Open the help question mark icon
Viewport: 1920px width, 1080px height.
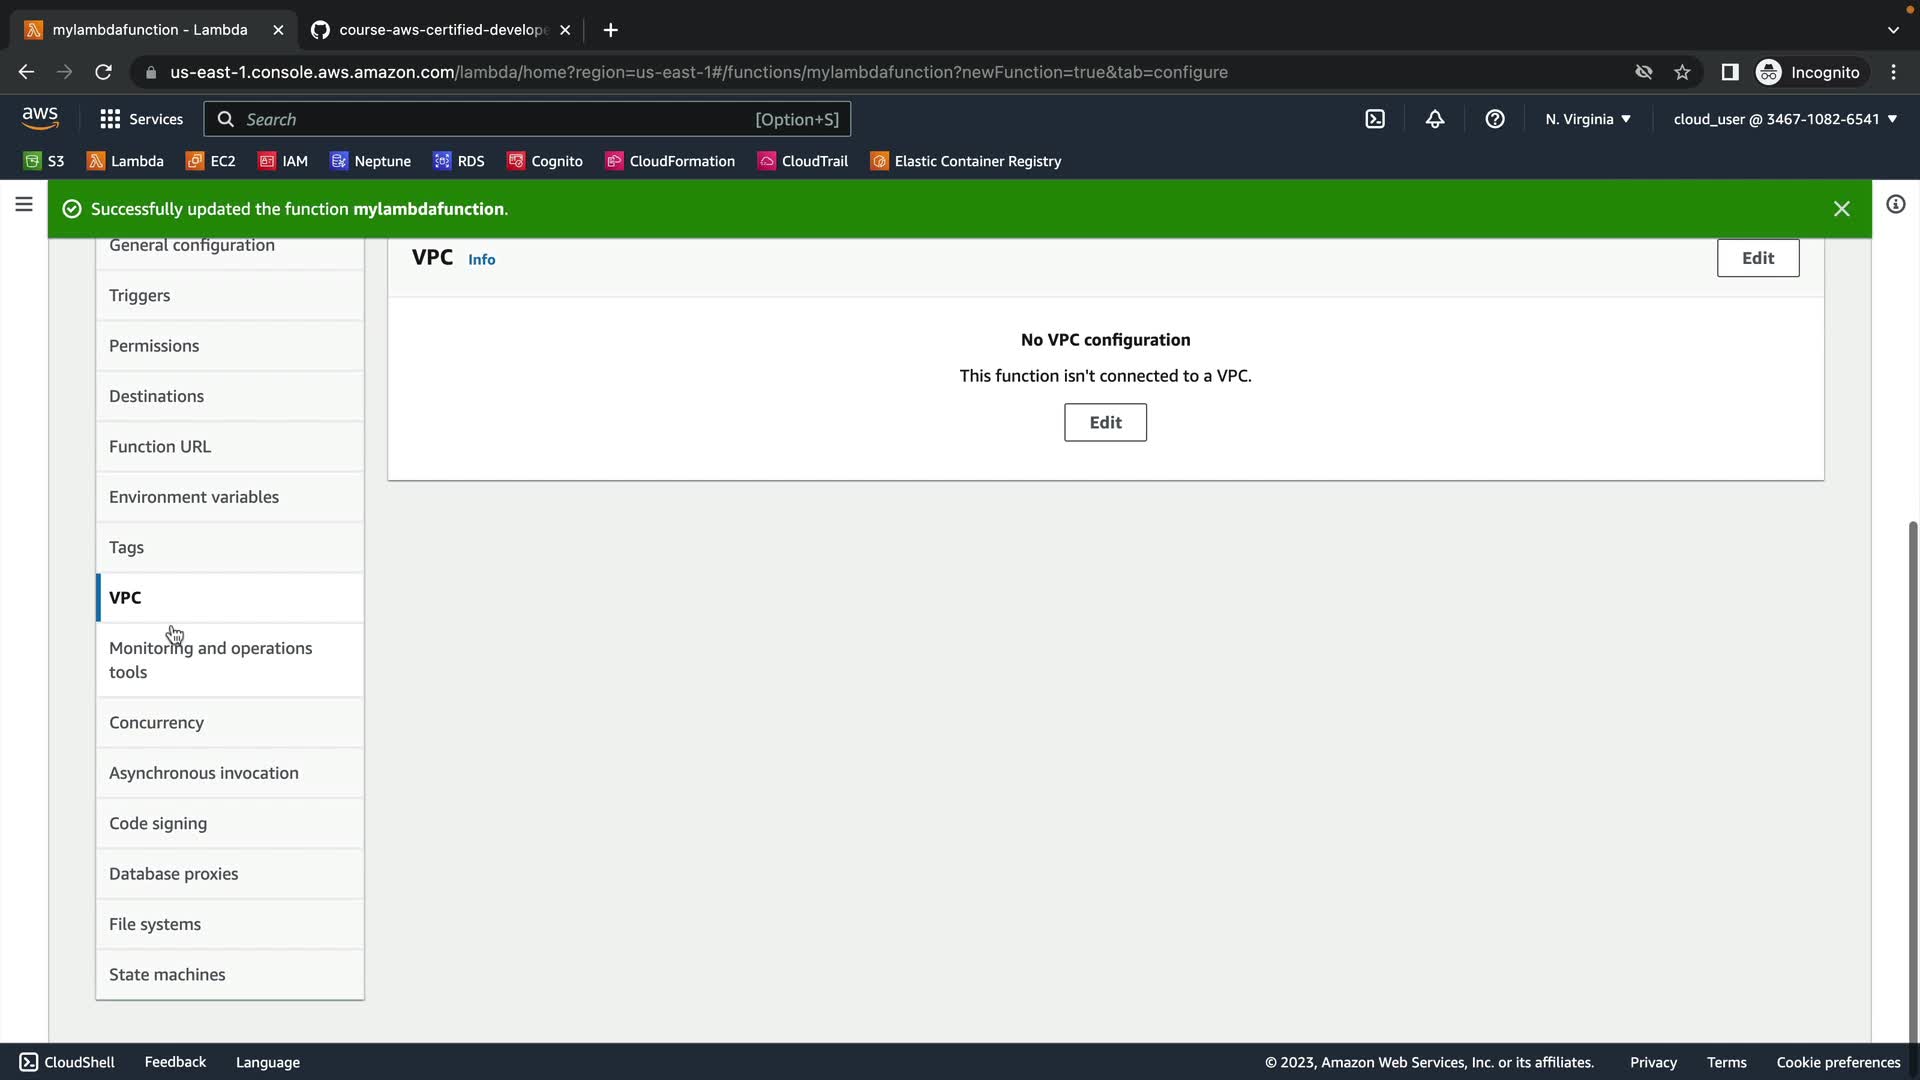[x=1495, y=119]
